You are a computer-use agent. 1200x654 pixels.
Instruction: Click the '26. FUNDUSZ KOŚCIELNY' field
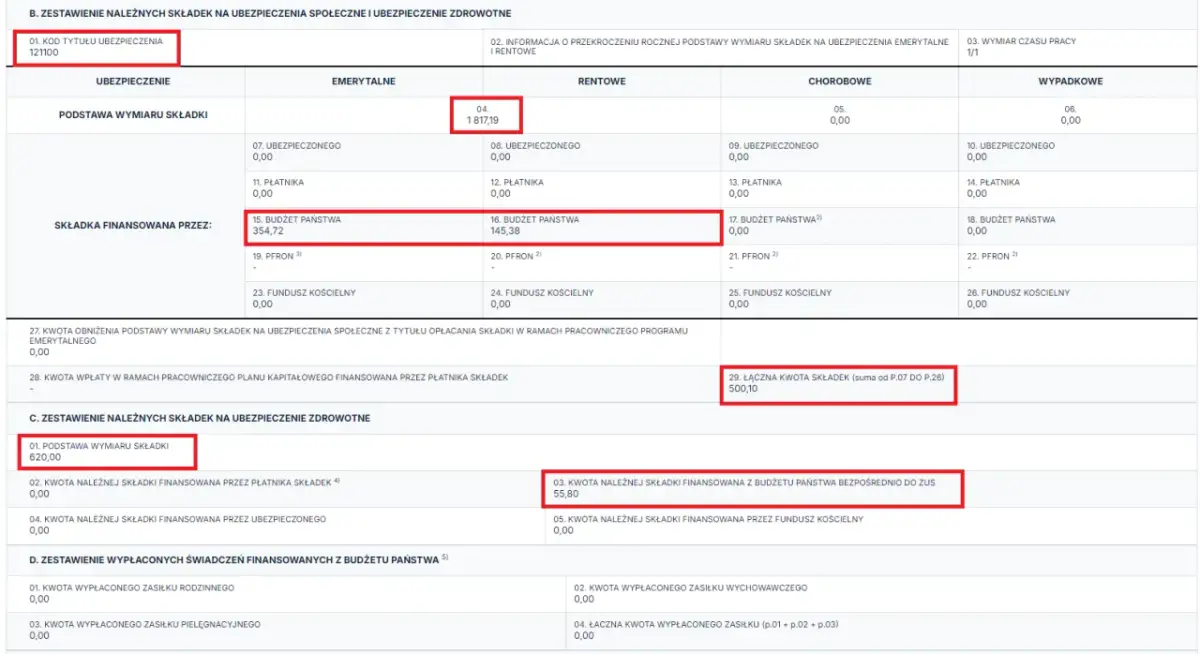(1078, 298)
